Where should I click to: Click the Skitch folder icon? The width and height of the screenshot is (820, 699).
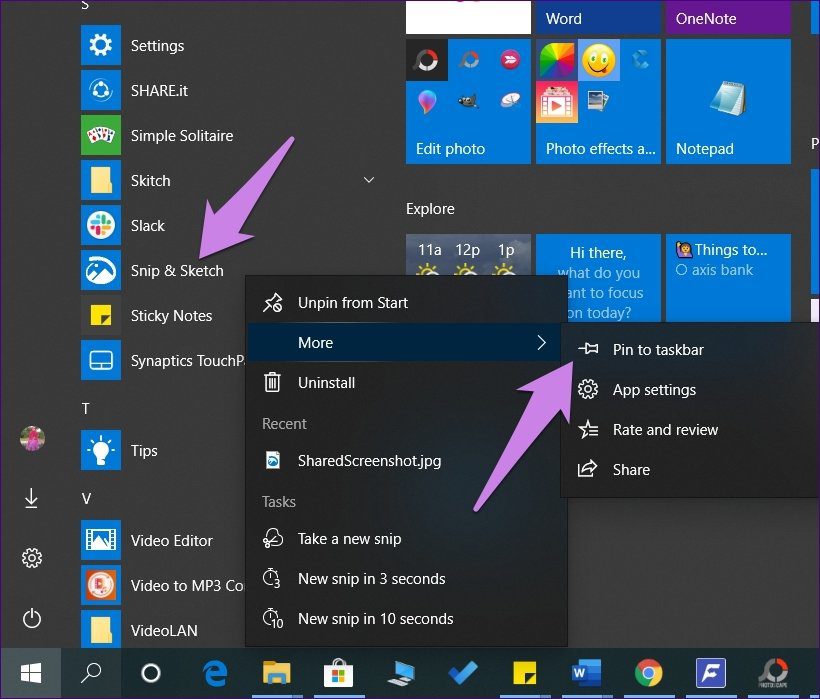(x=101, y=180)
